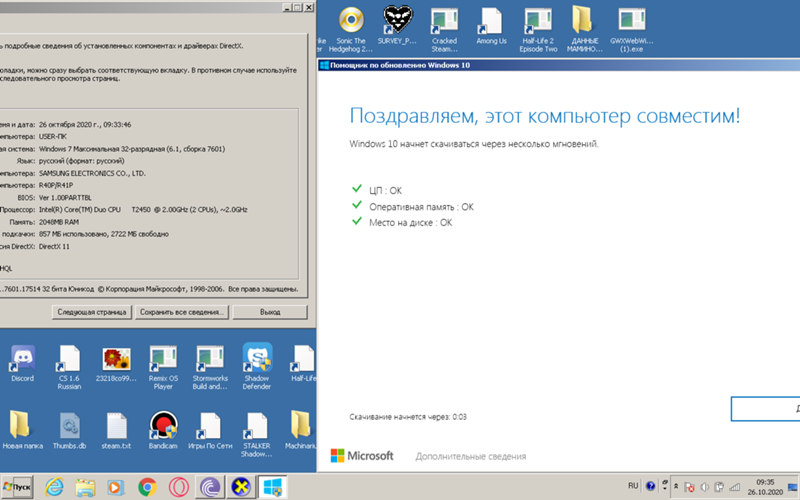The width and height of the screenshot is (800, 500).
Task: Open the RU language indicator
Action: tap(633, 486)
